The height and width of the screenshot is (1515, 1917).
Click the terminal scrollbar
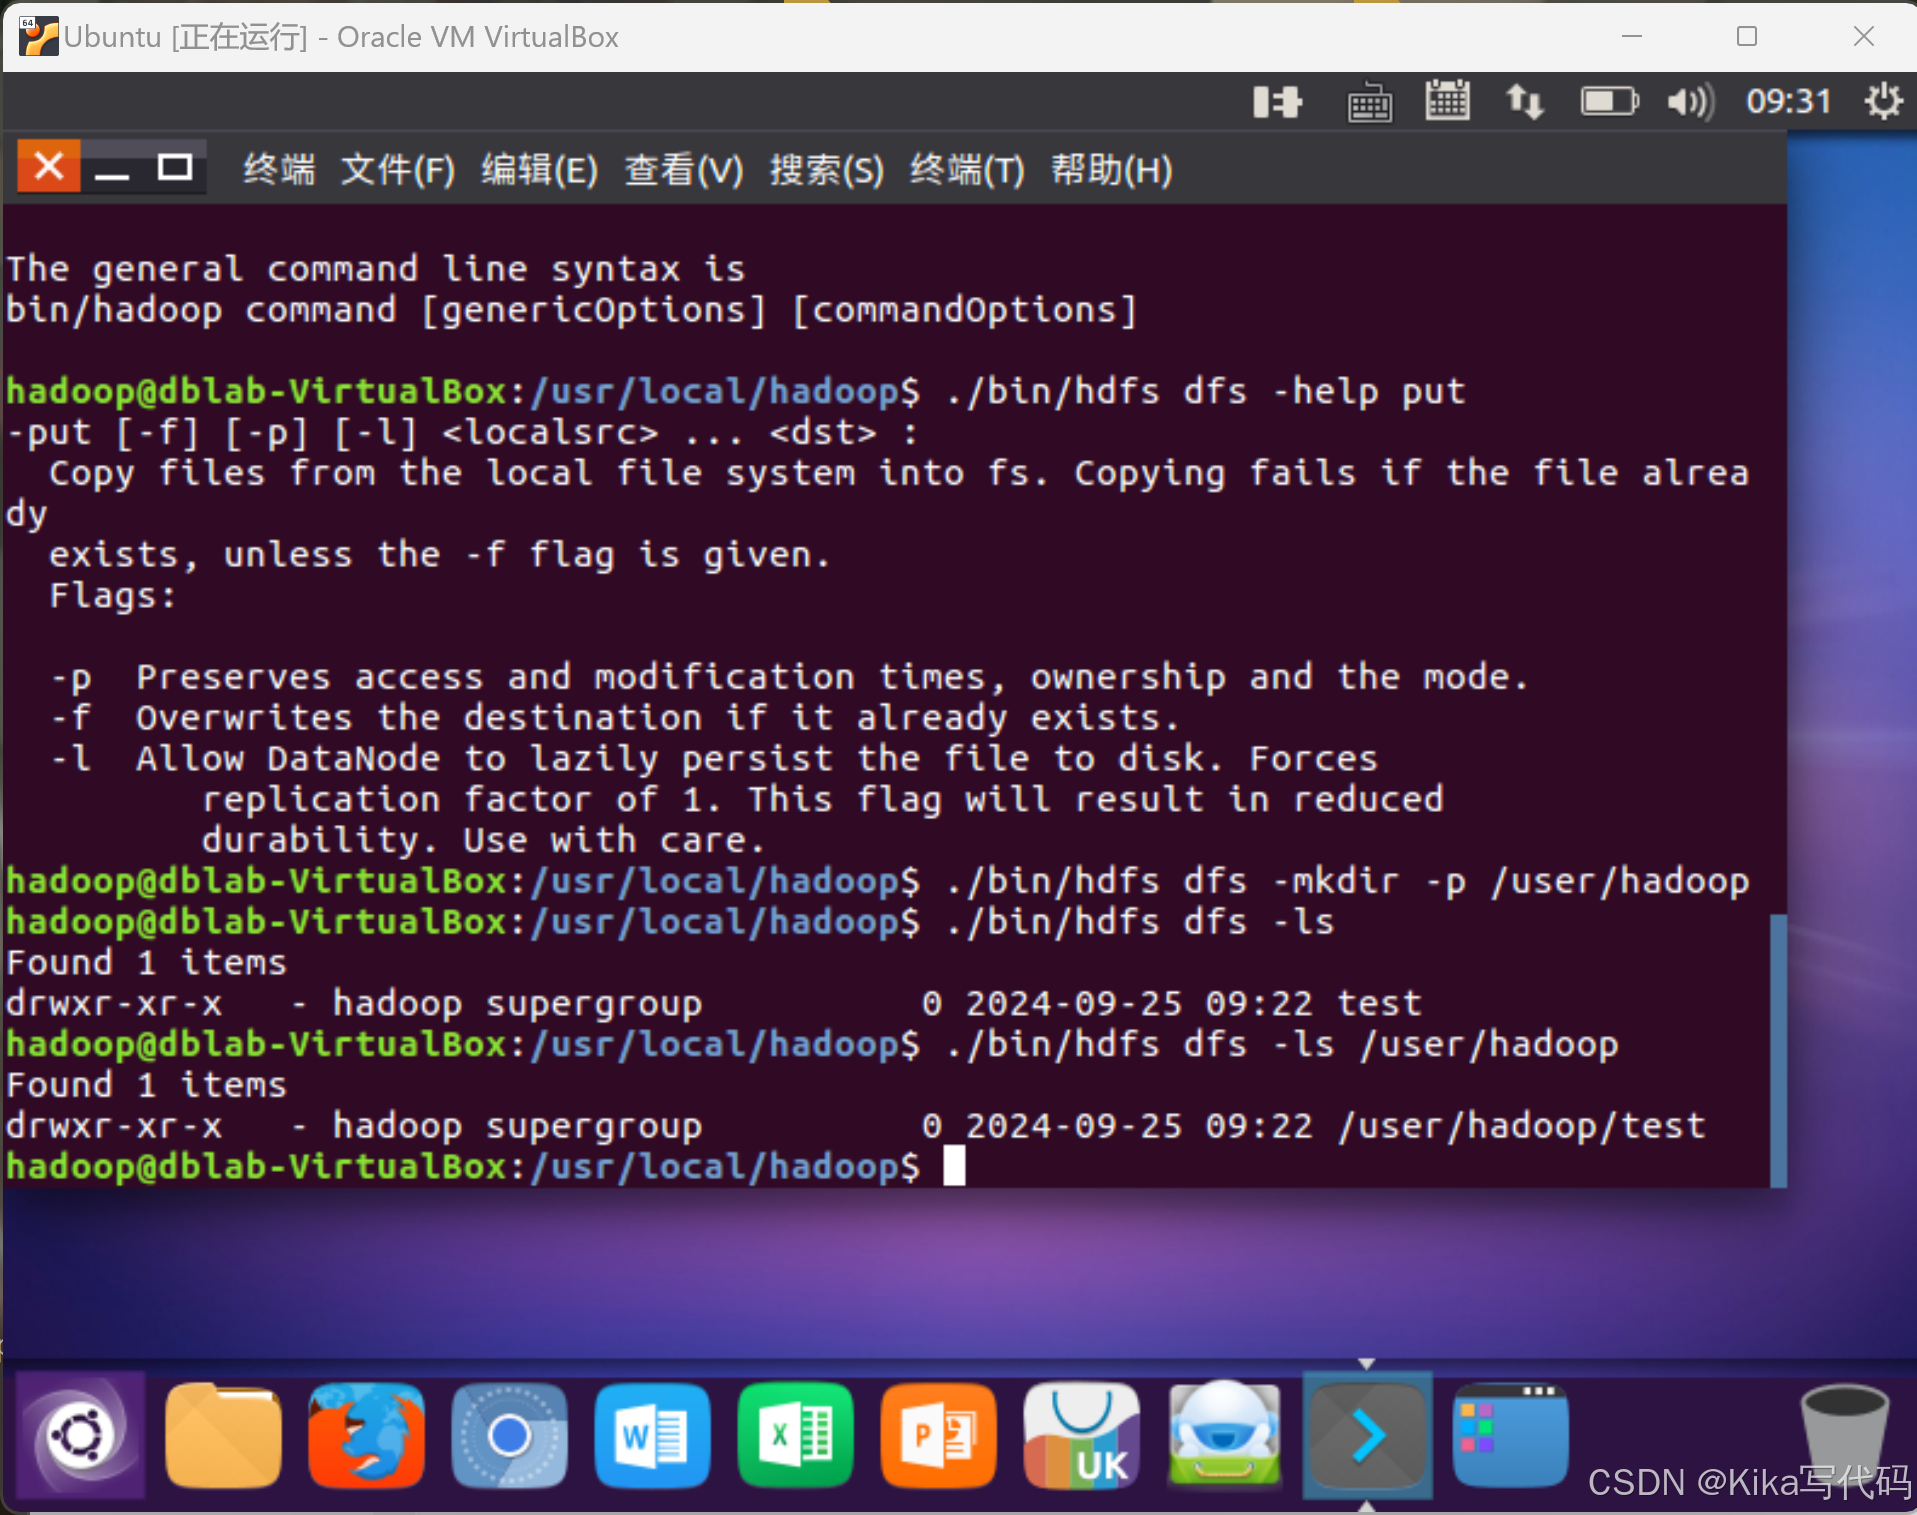(x=1777, y=1050)
